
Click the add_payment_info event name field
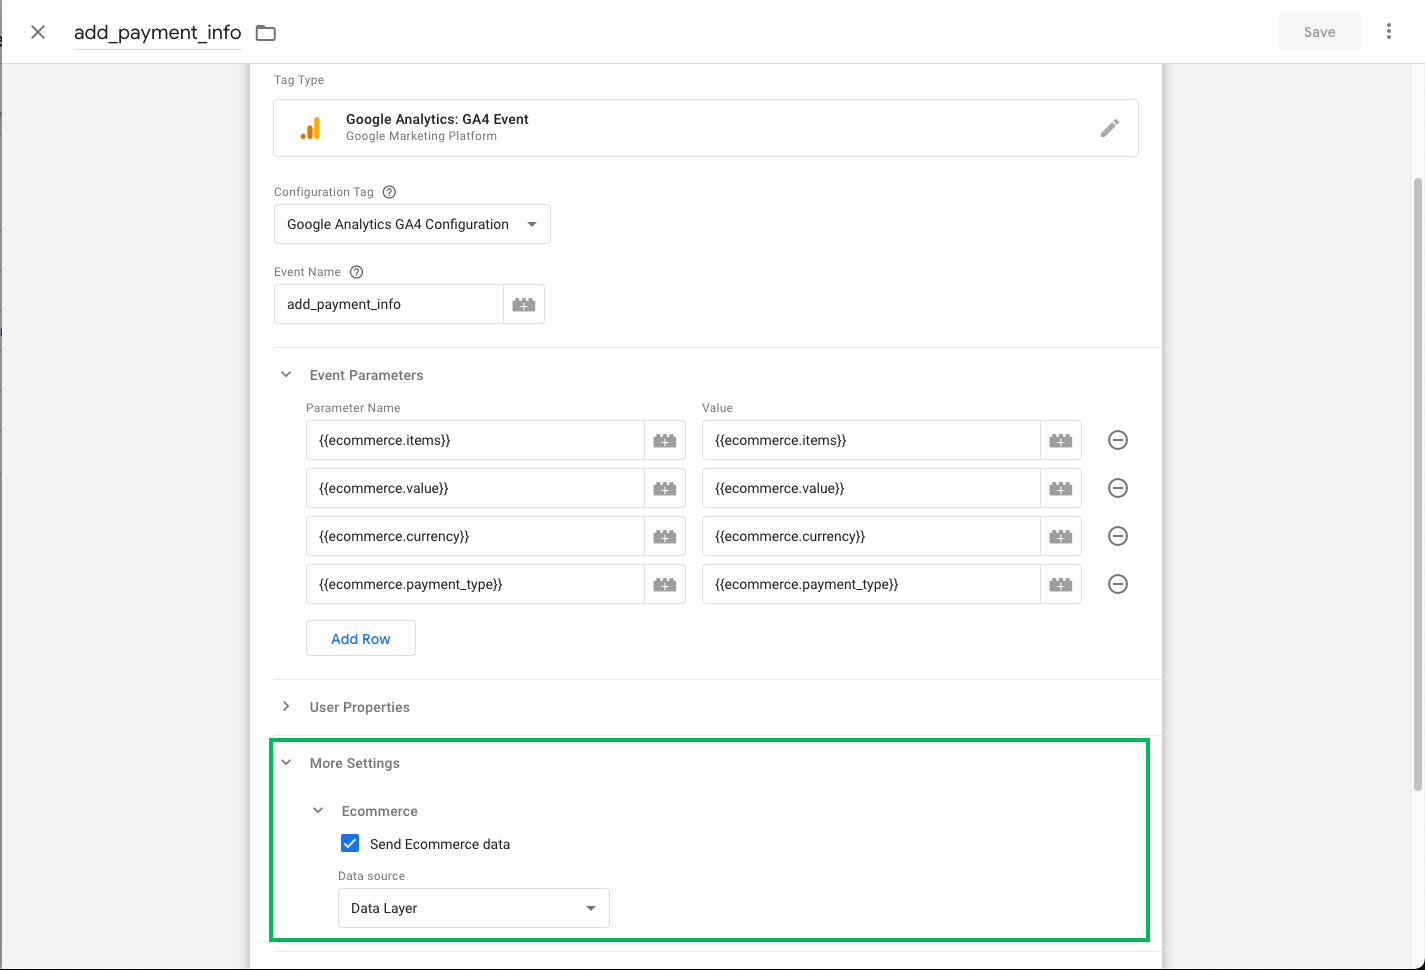389,304
